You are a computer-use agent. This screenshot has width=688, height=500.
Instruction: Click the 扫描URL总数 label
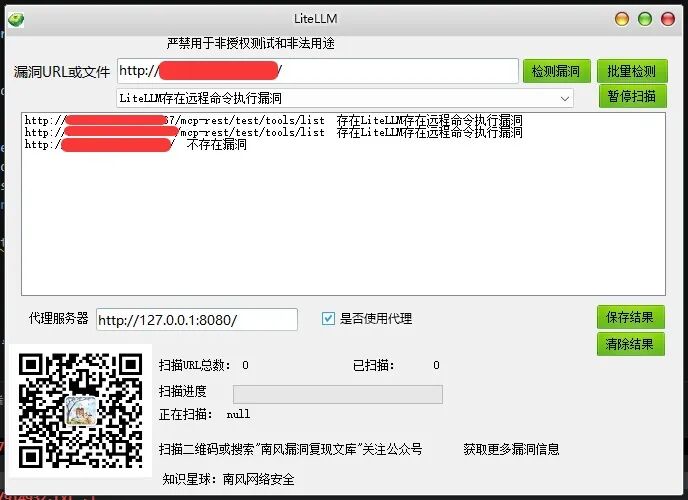click(x=194, y=365)
